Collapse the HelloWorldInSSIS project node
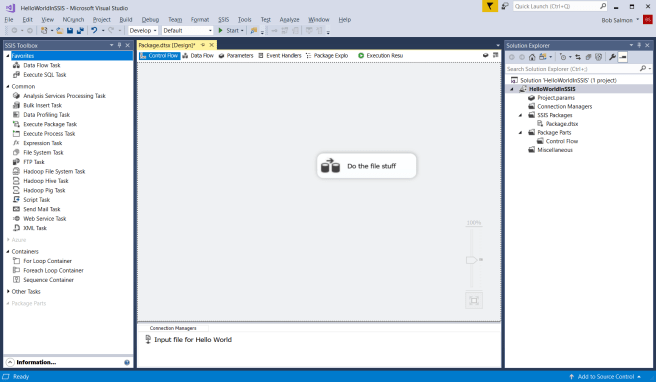This screenshot has width=656, height=382. (x=512, y=89)
